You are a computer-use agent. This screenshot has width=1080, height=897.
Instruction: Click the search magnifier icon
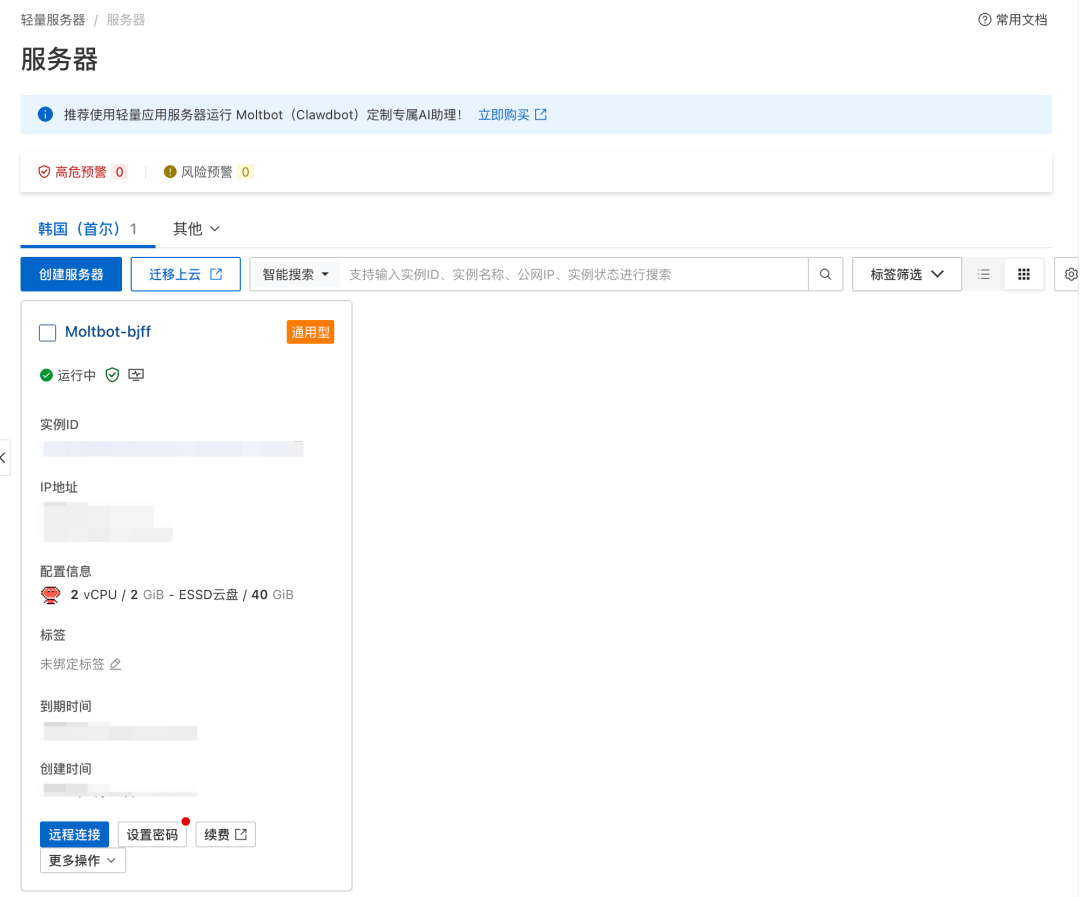(x=826, y=273)
